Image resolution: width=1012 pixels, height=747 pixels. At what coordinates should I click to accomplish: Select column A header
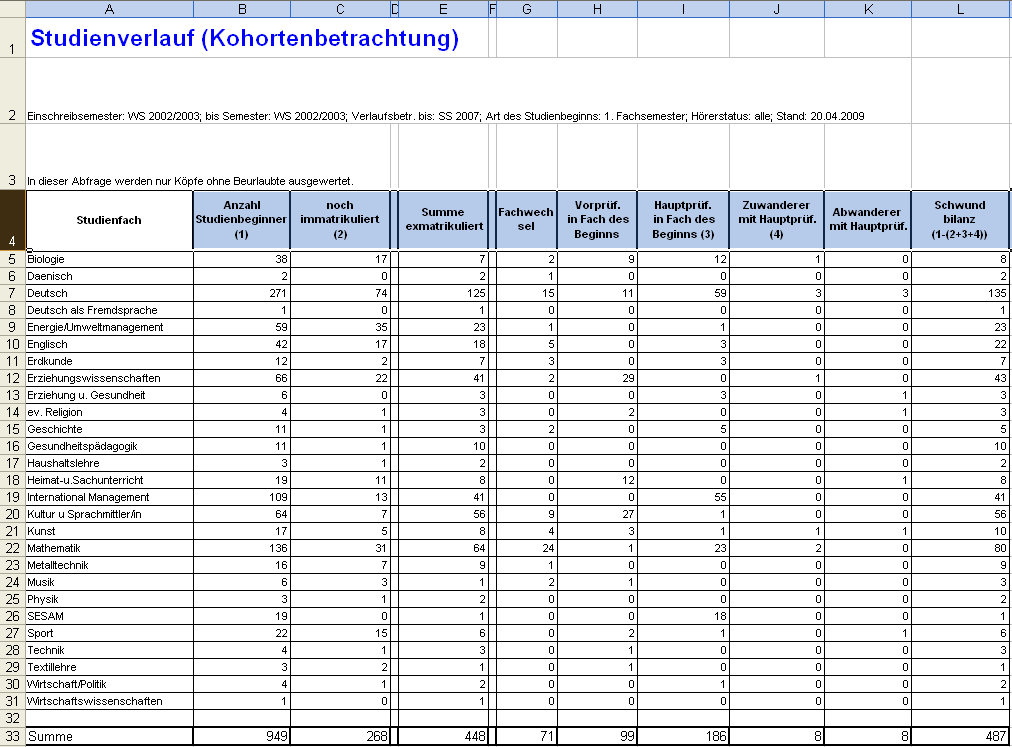point(108,9)
